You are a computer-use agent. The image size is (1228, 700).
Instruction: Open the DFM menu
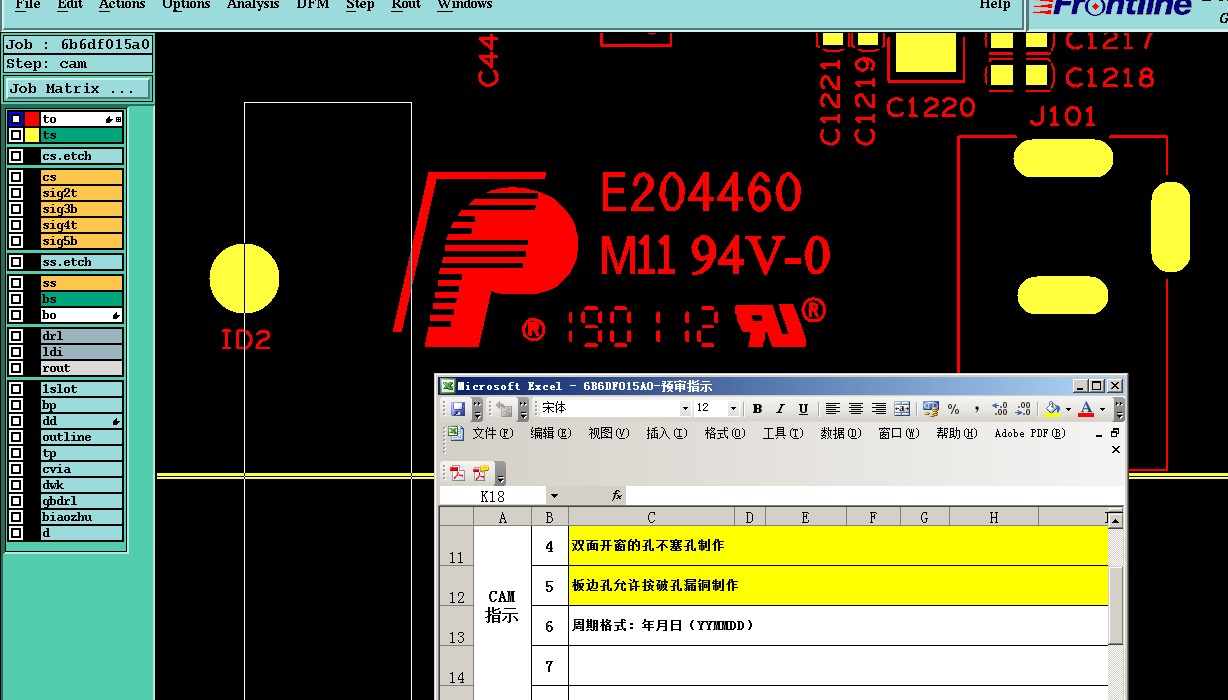tap(313, 5)
